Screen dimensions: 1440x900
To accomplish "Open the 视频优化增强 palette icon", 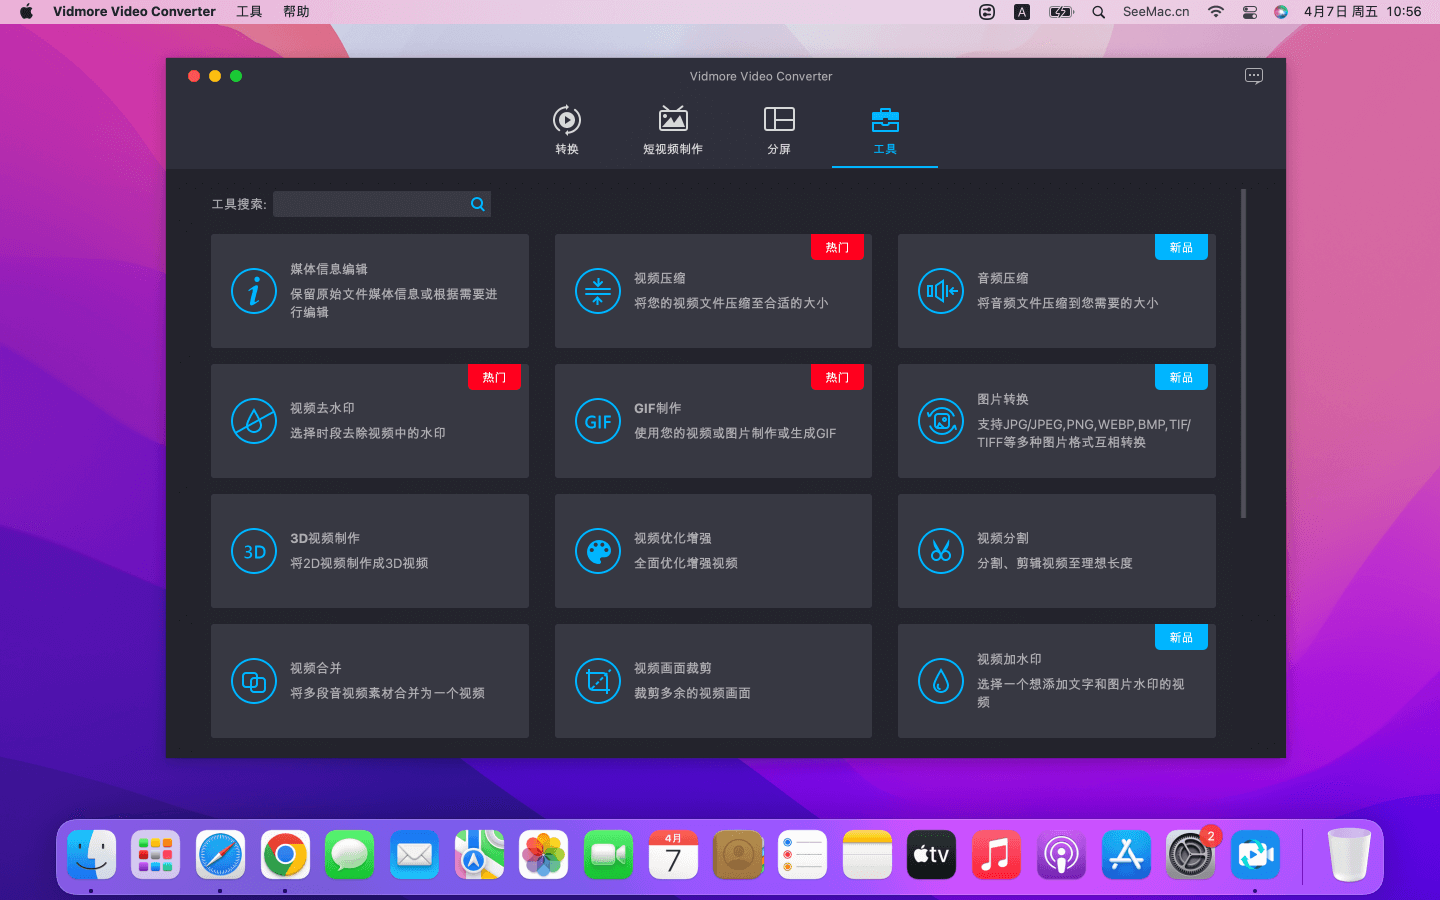I will click(x=598, y=551).
